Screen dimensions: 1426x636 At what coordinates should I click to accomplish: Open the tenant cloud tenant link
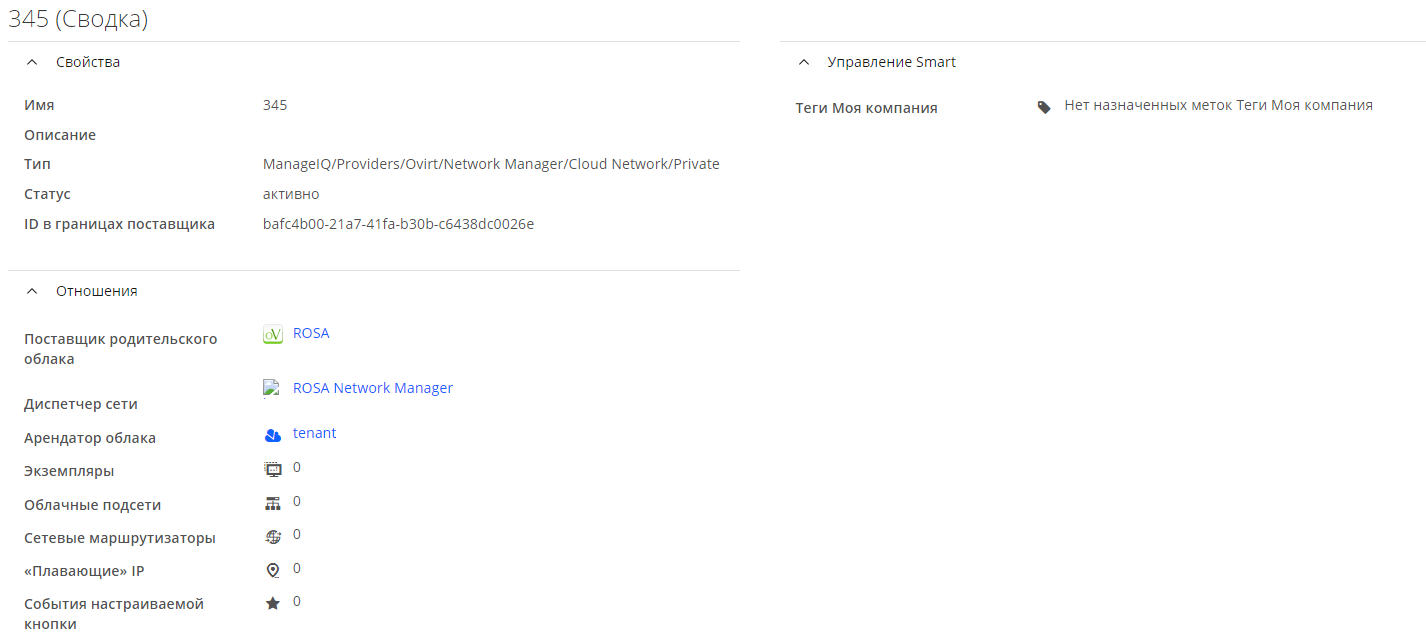(x=314, y=433)
